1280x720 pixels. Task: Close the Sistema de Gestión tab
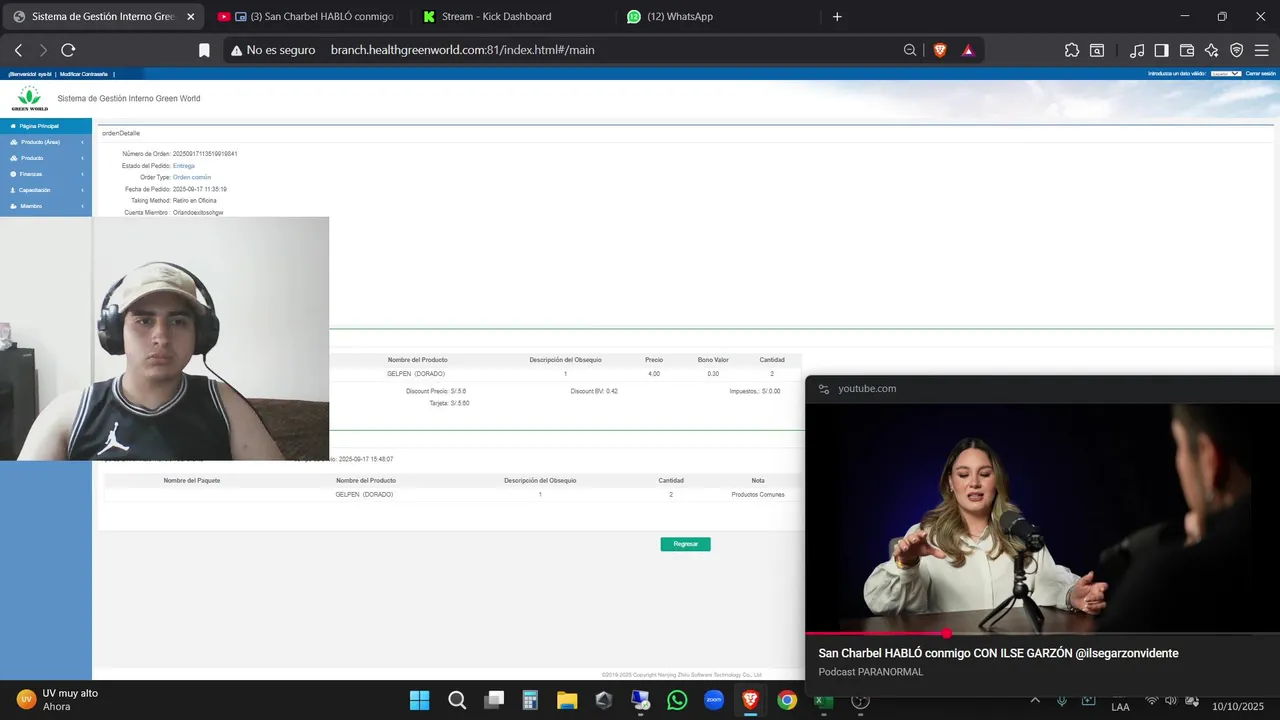coord(190,16)
